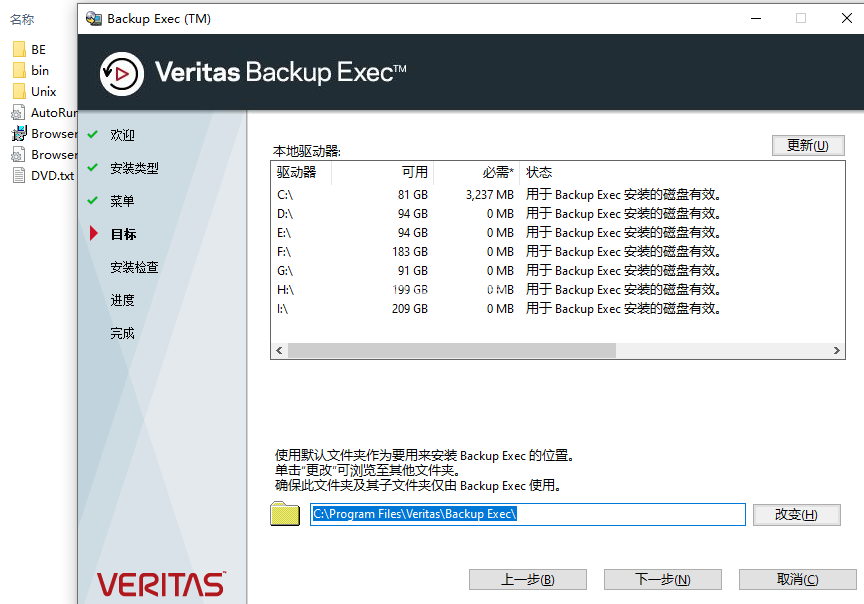Select the Unix folder icon in file explorer
The width and height of the screenshot is (864, 604).
coord(19,91)
